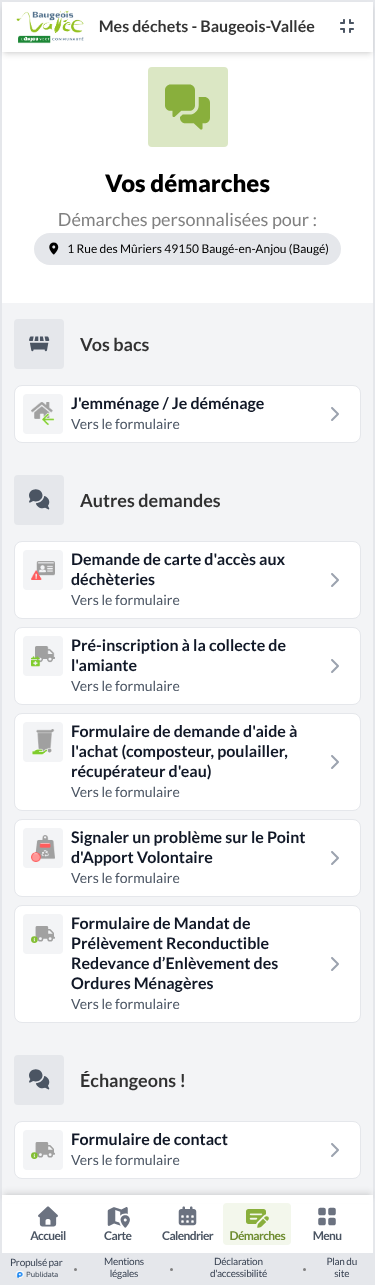Open Plan du site link

pyautogui.click(x=342, y=1268)
